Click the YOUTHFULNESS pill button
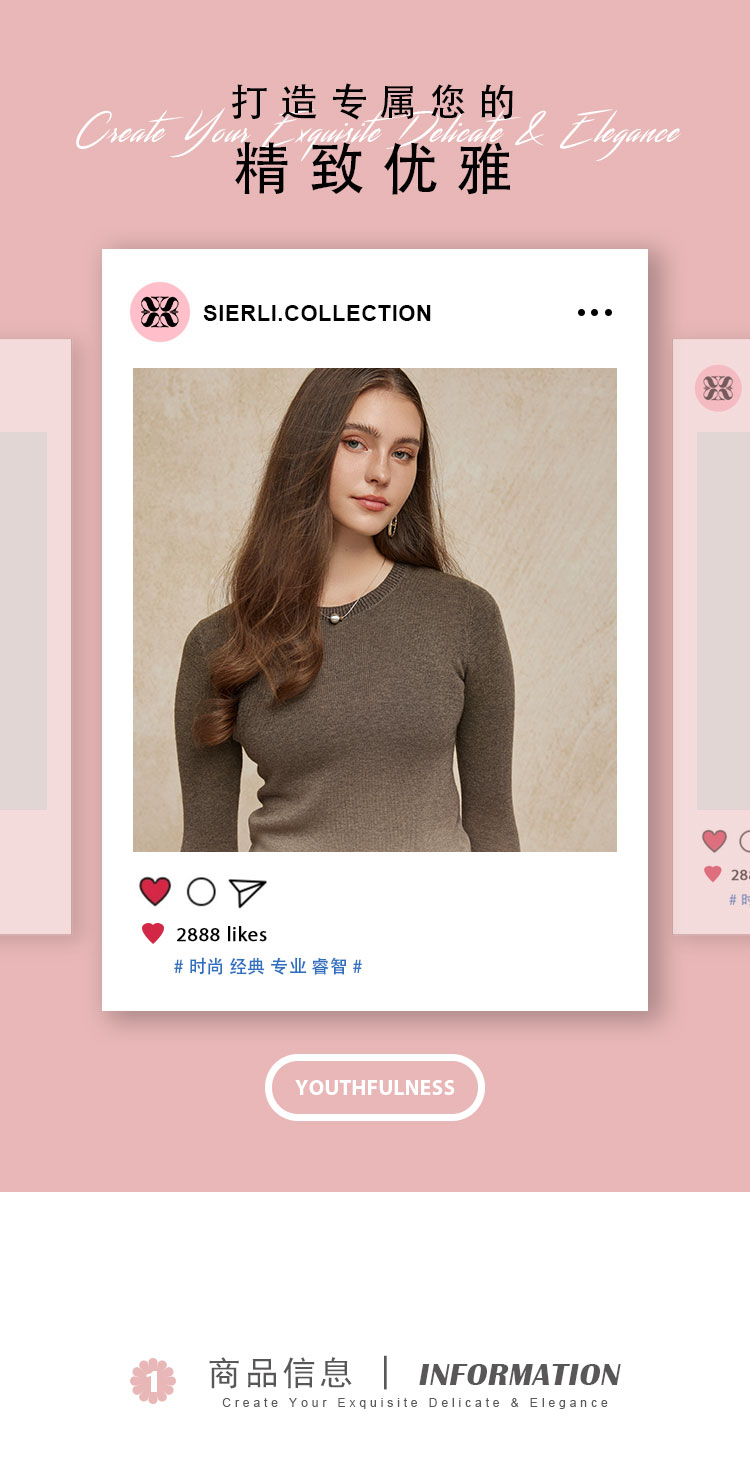Viewport: 750px width, 1461px height. point(375,1087)
